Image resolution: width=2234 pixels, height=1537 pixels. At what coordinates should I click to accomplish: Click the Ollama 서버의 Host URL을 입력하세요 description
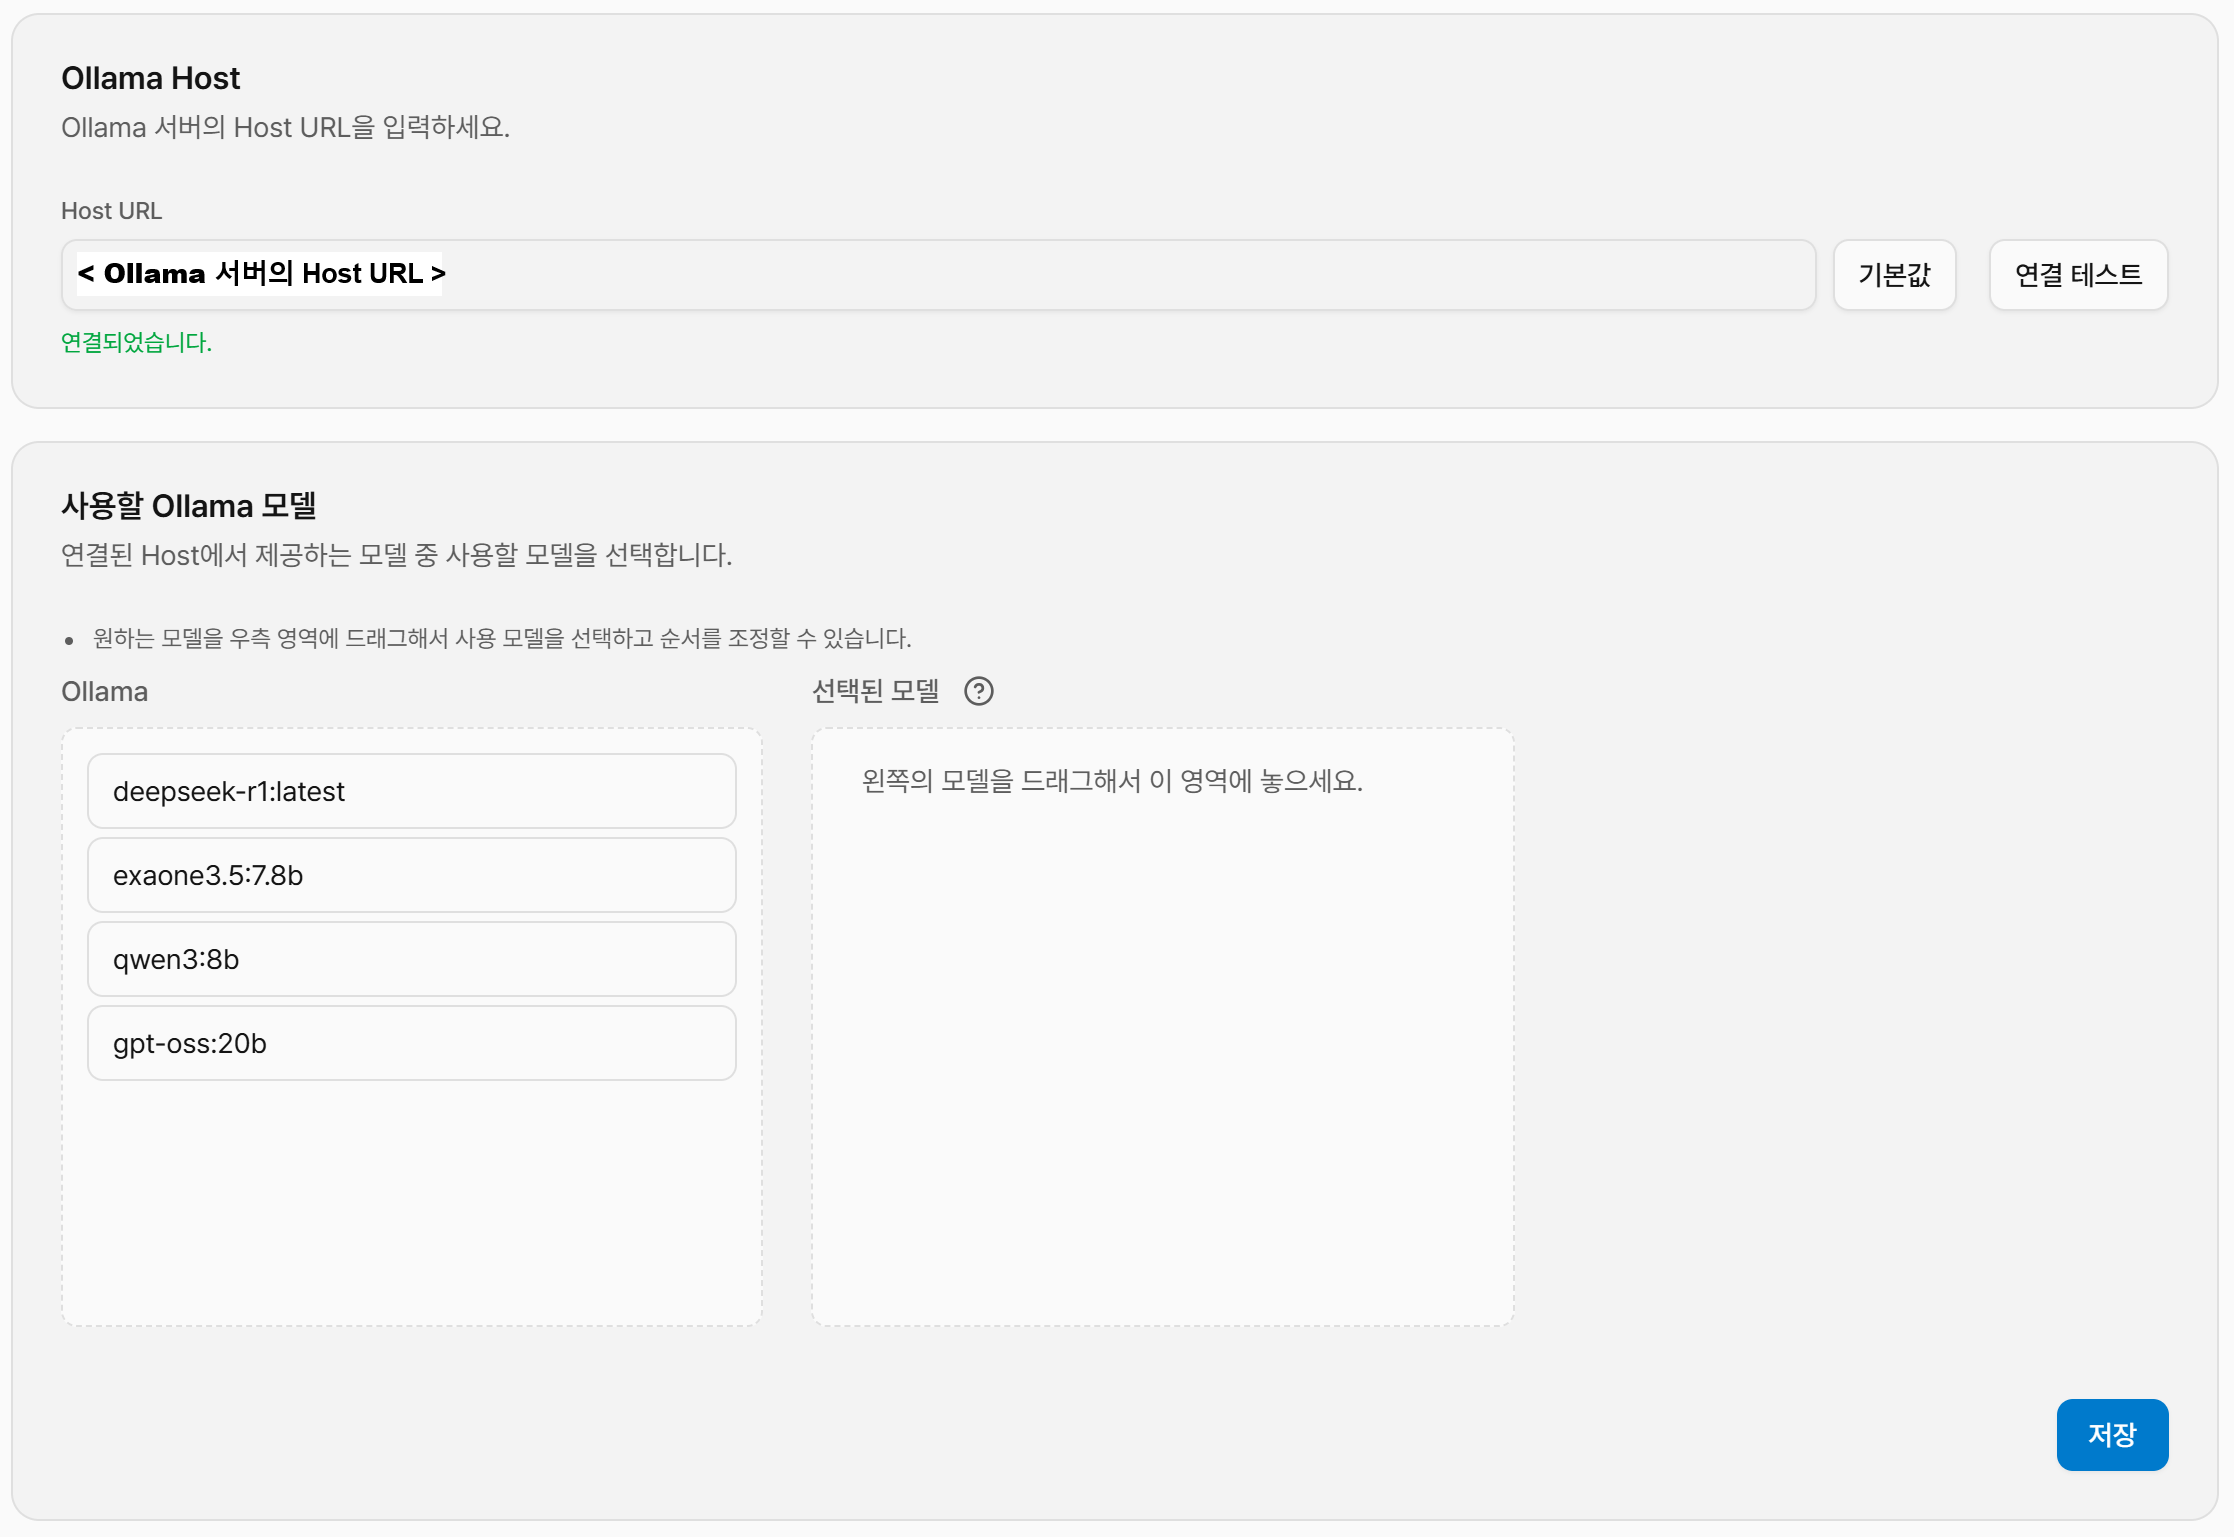pyautogui.click(x=285, y=127)
